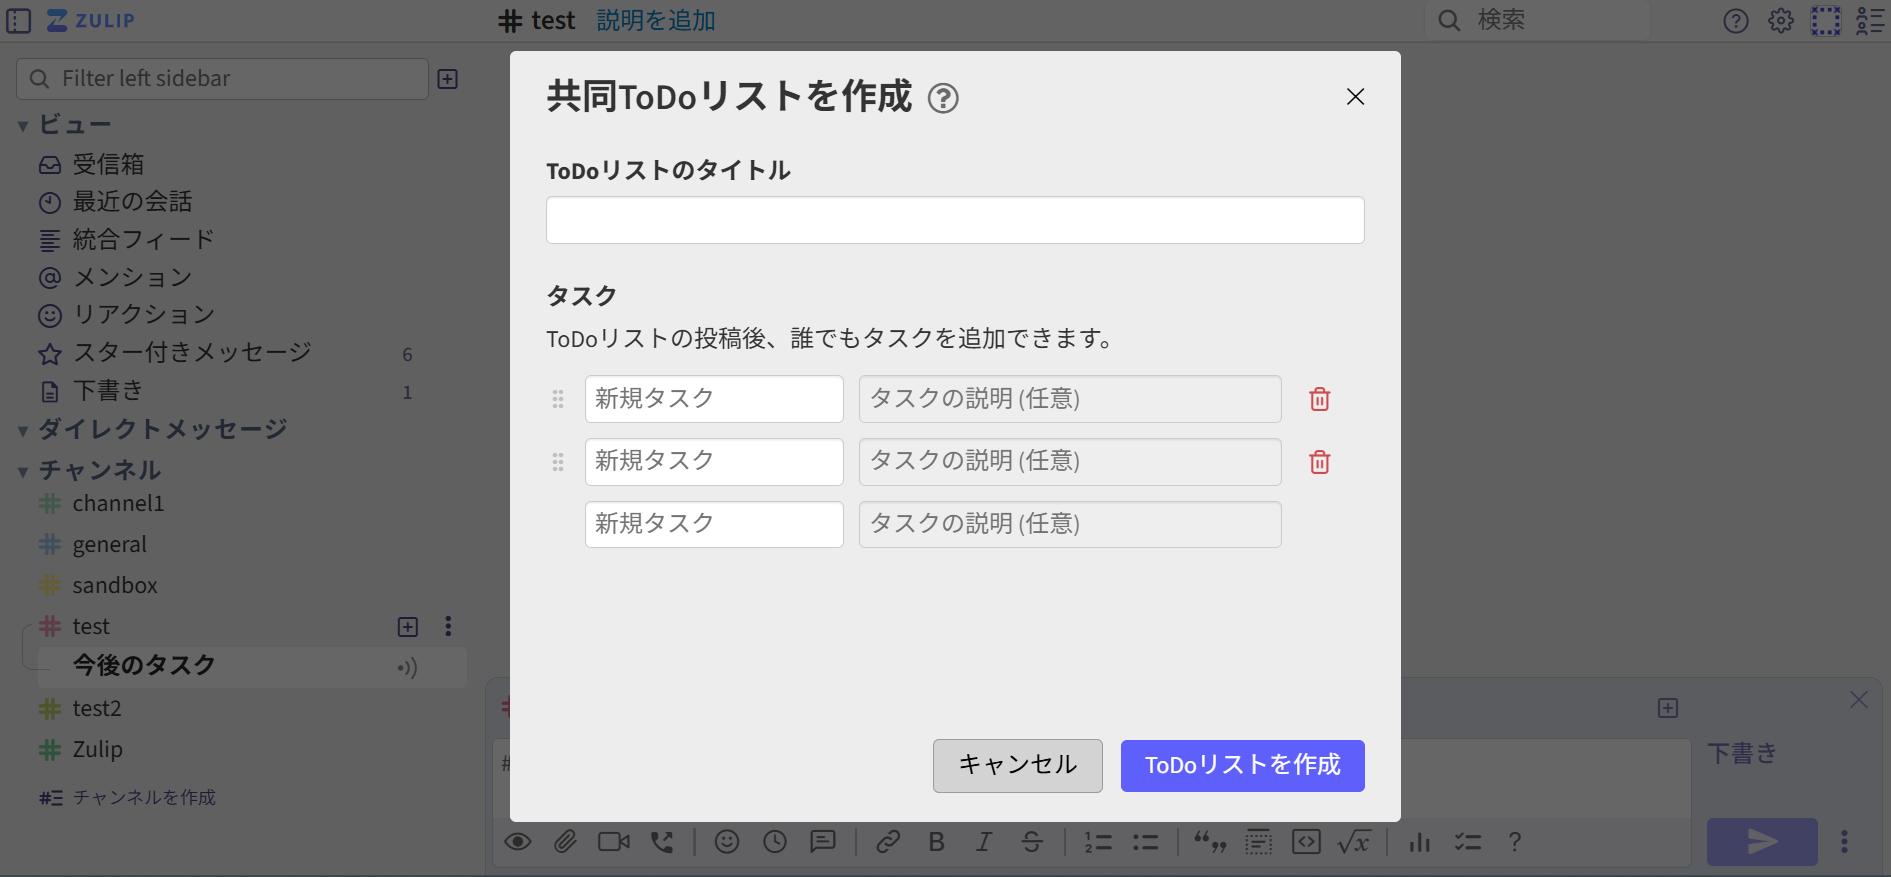This screenshot has height=877, width=1891.
Task: Open the help menu icon in header
Action: pyautogui.click(x=1736, y=21)
